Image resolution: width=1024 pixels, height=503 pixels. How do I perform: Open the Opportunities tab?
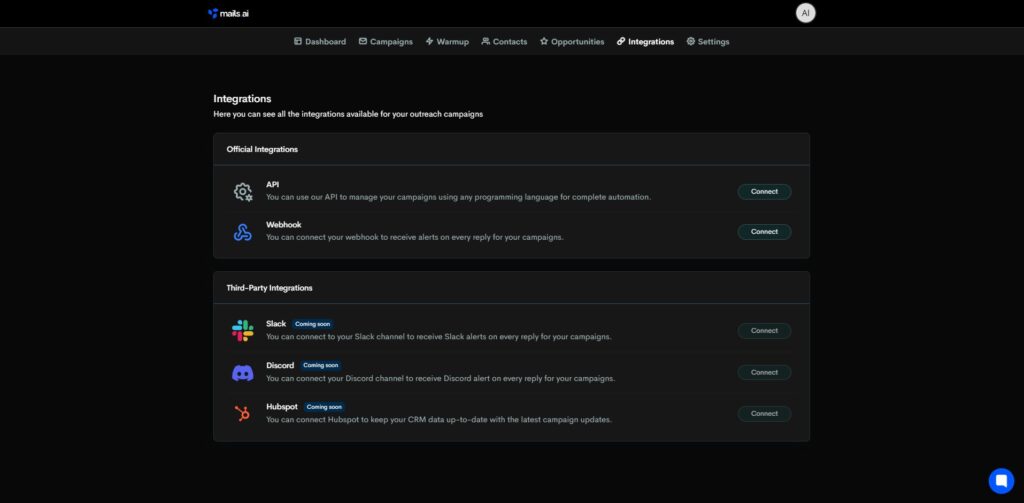click(x=572, y=42)
